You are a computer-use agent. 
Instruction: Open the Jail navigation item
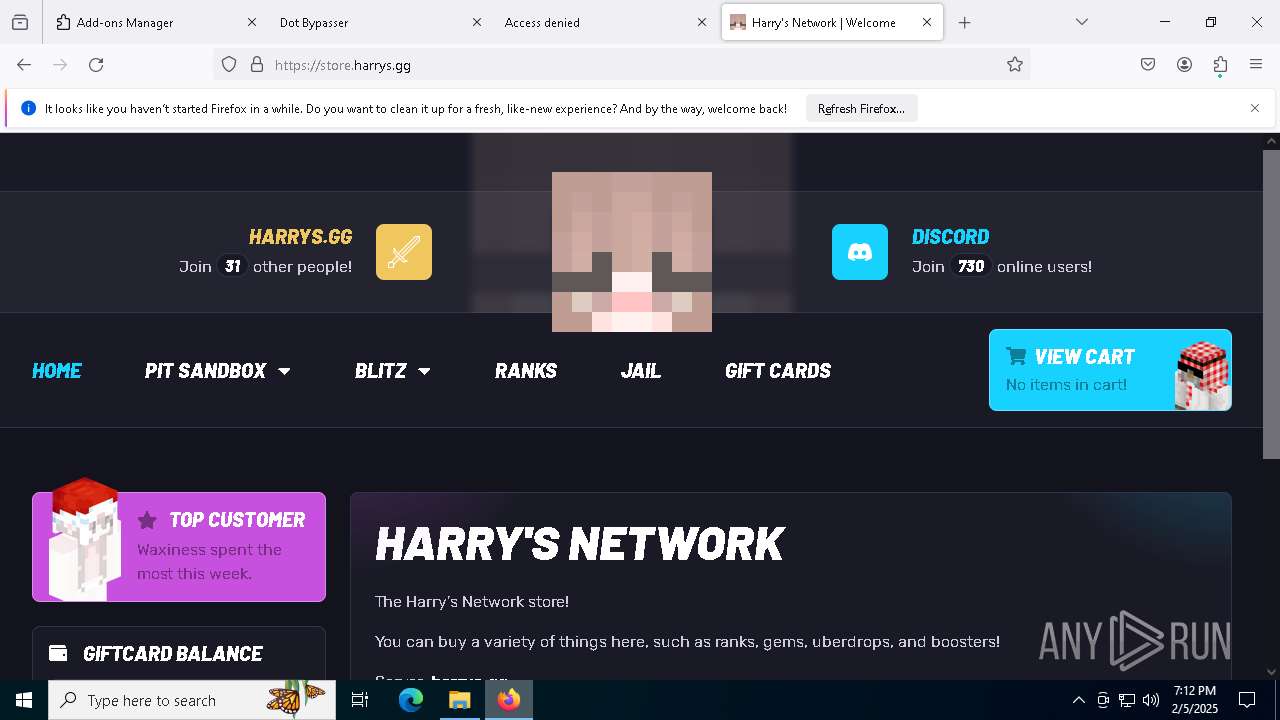click(x=641, y=371)
